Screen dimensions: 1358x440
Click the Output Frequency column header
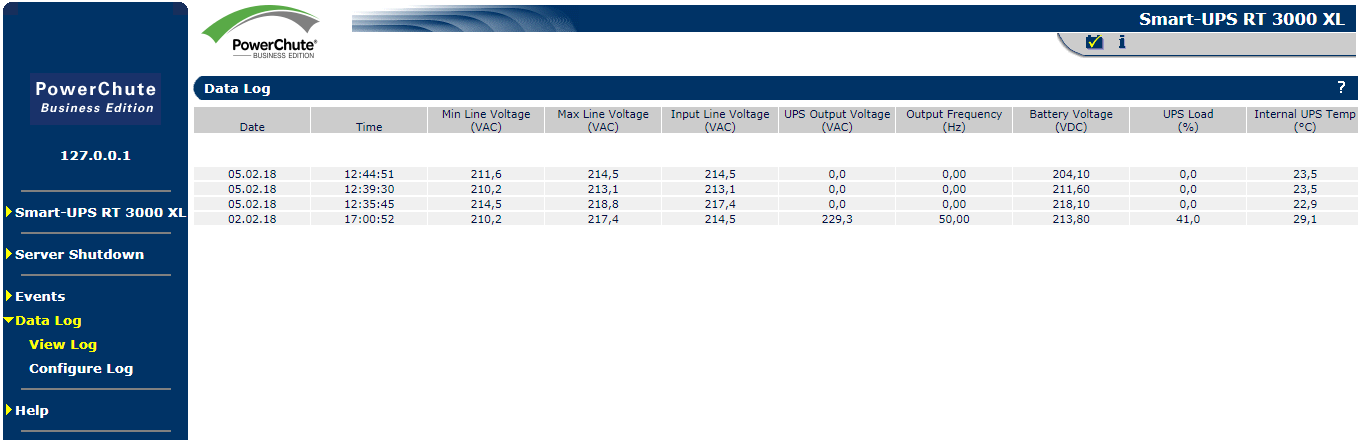coord(954,120)
